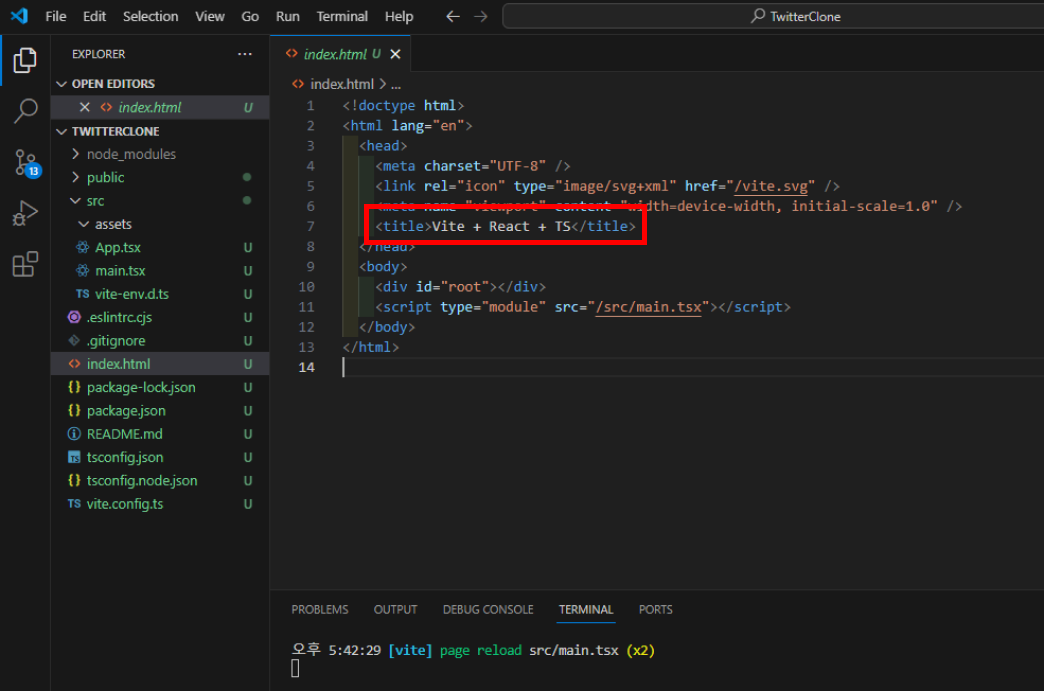Image resolution: width=1044 pixels, height=691 pixels.
Task: Open the Extensions view
Action: click(25, 264)
